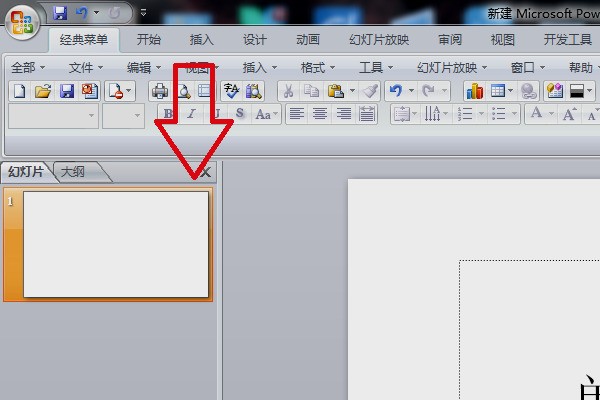
Task: Toggle text shadow S button
Action: [x=240, y=114]
